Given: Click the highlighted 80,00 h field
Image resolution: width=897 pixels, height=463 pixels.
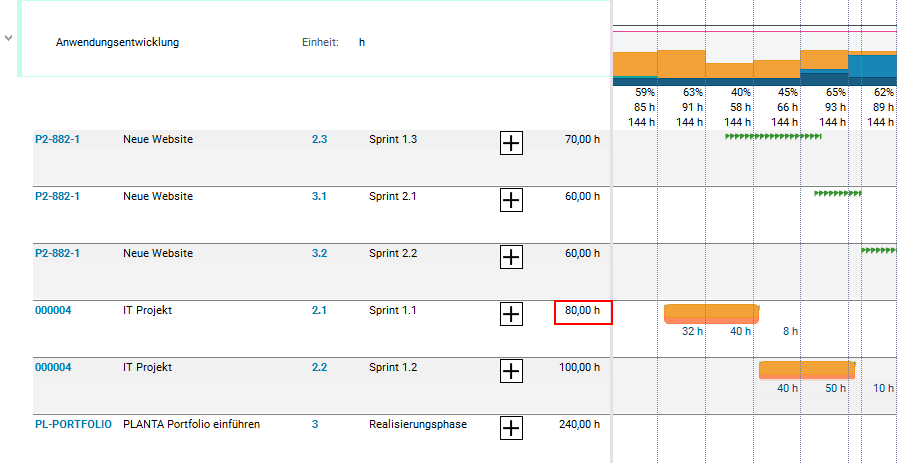Looking at the screenshot, I should point(583,312).
